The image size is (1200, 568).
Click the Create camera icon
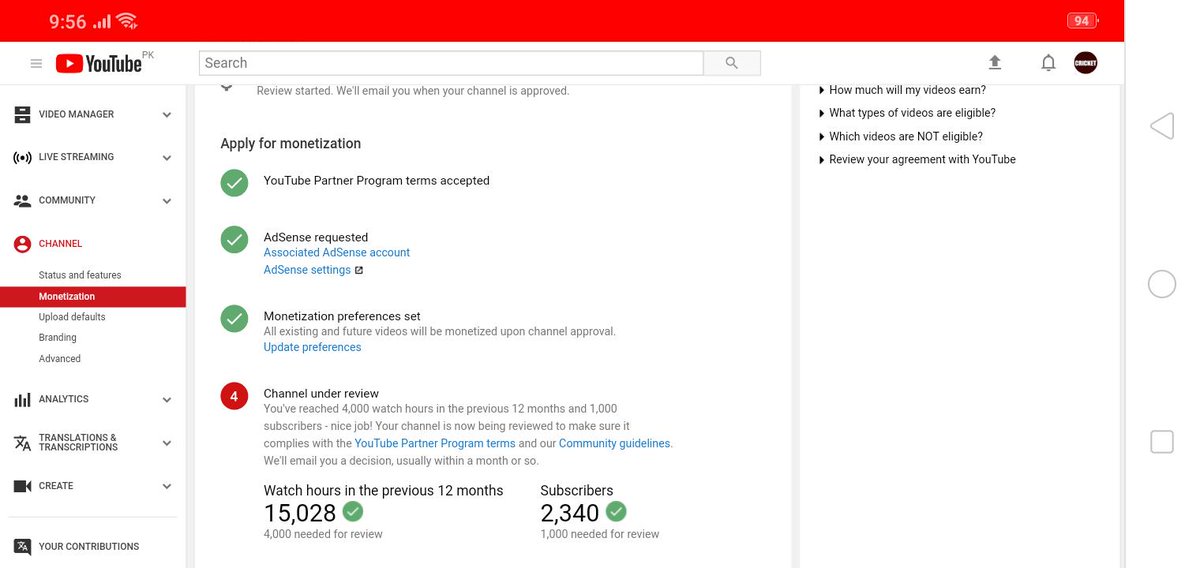point(22,486)
